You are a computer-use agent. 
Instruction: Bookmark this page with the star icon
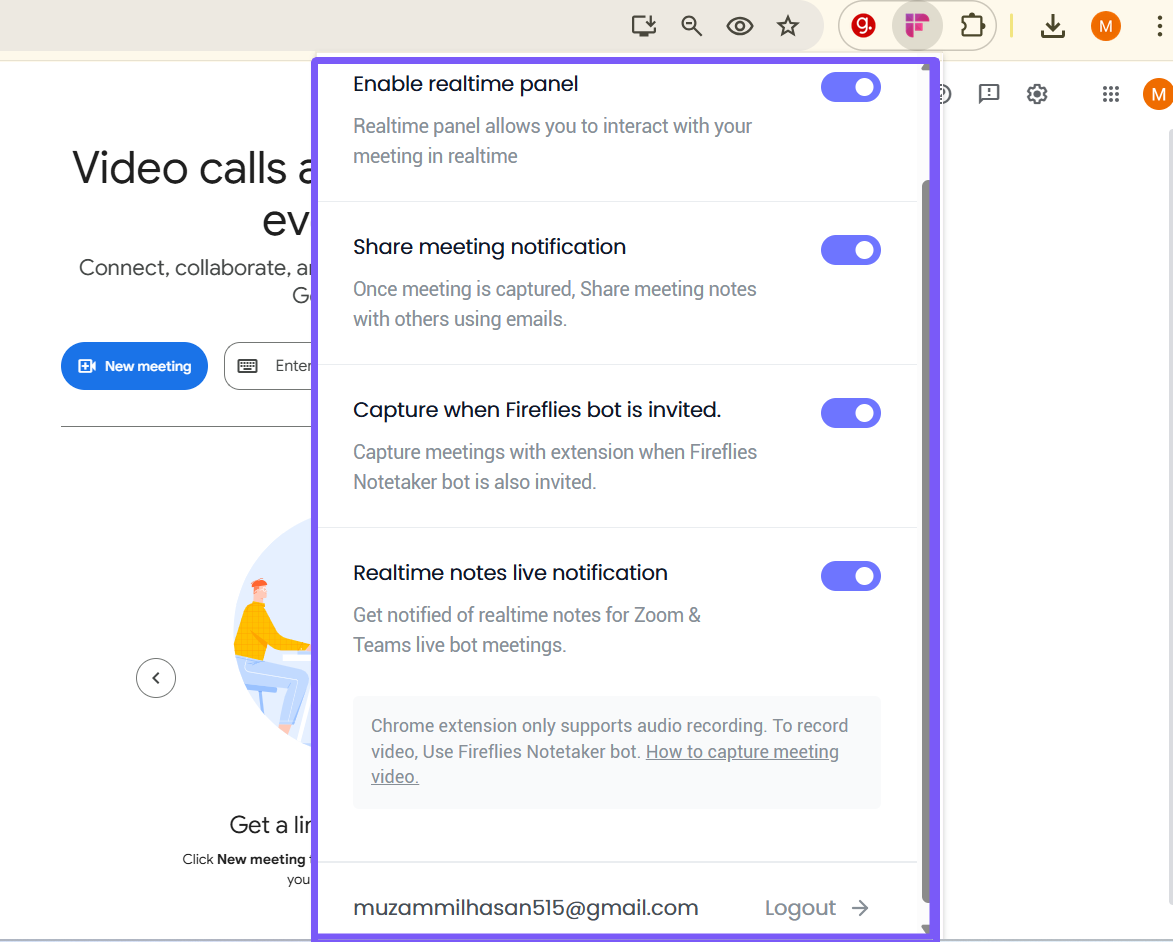coord(788,26)
